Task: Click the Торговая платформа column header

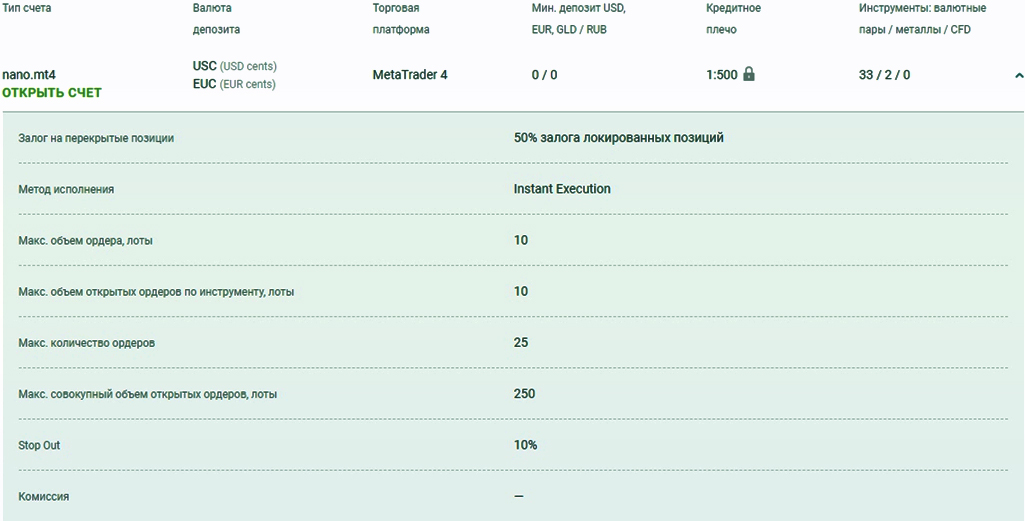Action: pyautogui.click(x=401, y=19)
